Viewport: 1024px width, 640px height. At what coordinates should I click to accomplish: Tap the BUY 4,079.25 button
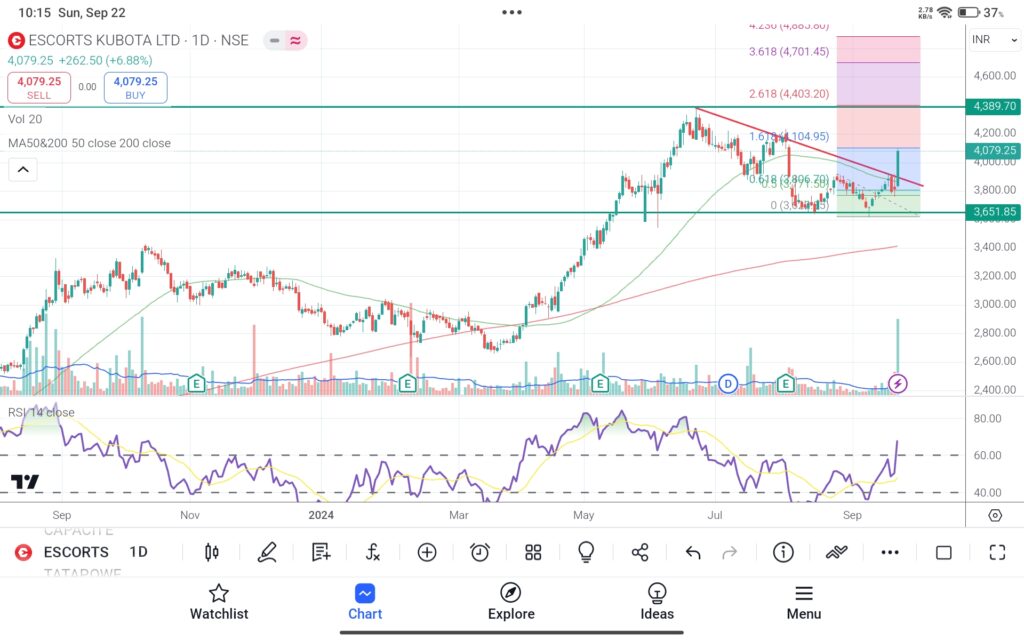[x=135, y=88]
